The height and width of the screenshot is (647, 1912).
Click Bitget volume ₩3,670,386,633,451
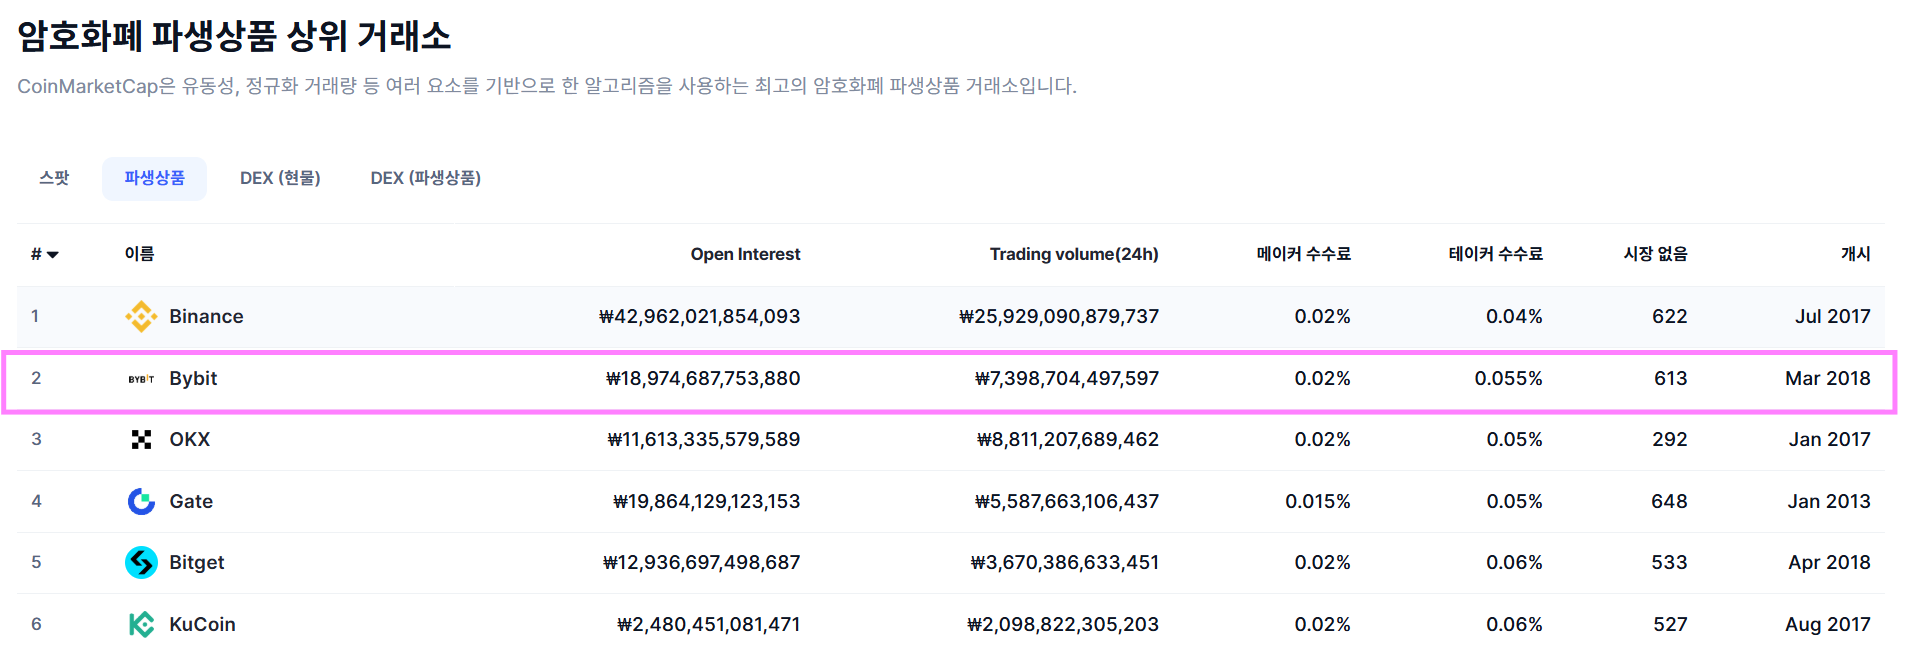[1065, 563]
